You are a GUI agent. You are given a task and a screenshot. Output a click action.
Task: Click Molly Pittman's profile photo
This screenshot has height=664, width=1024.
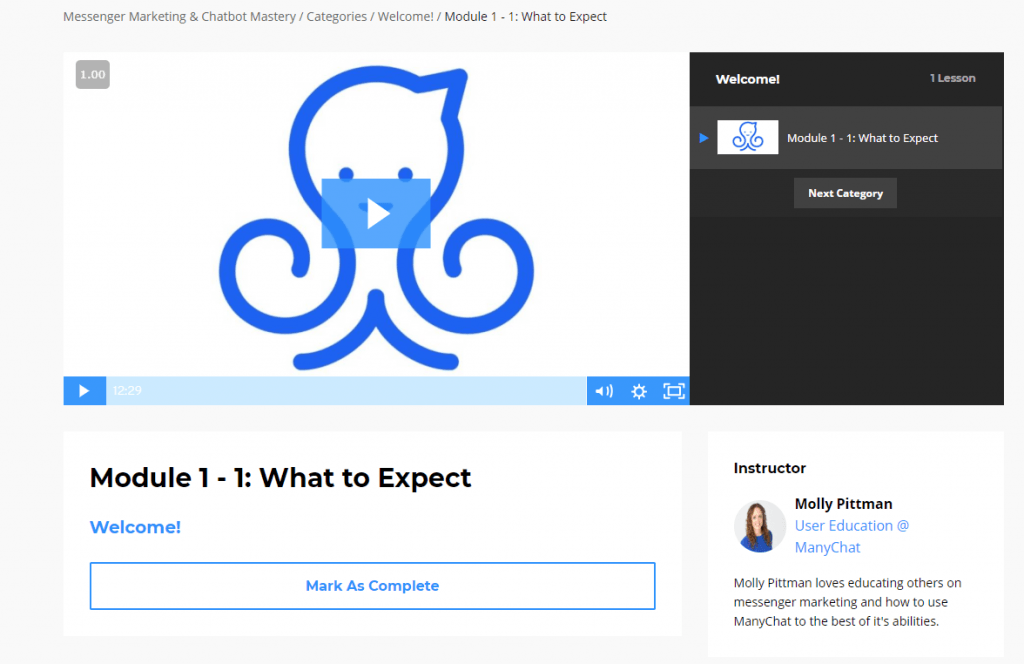(760, 526)
